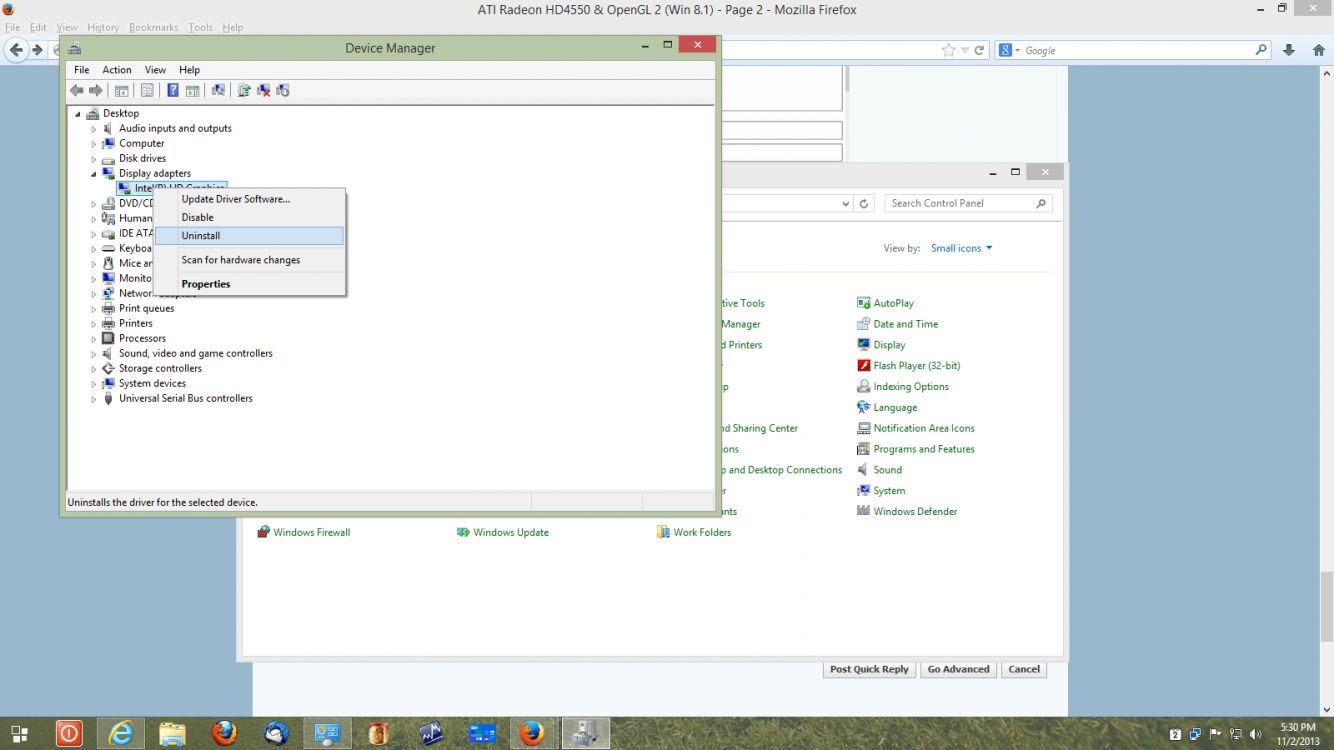Collapse the Display adapters node
Viewport: 1334px width, 750px height.
click(94, 174)
